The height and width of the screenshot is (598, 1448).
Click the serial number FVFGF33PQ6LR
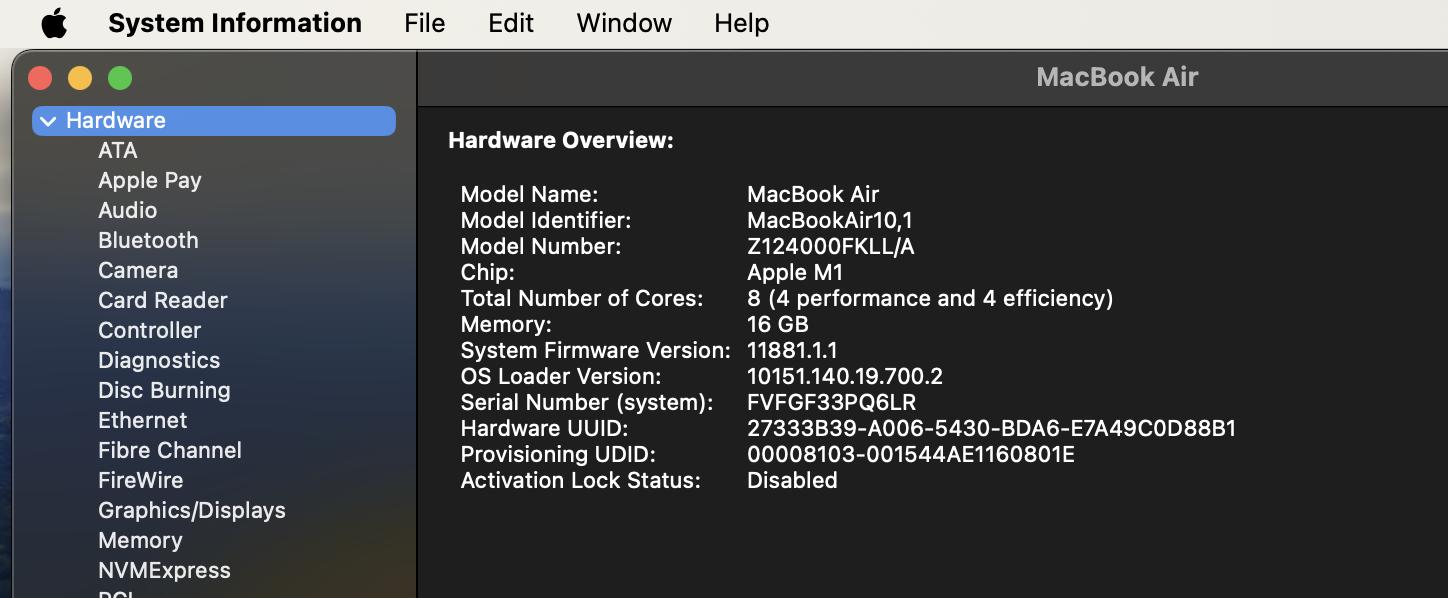coord(831,402)
